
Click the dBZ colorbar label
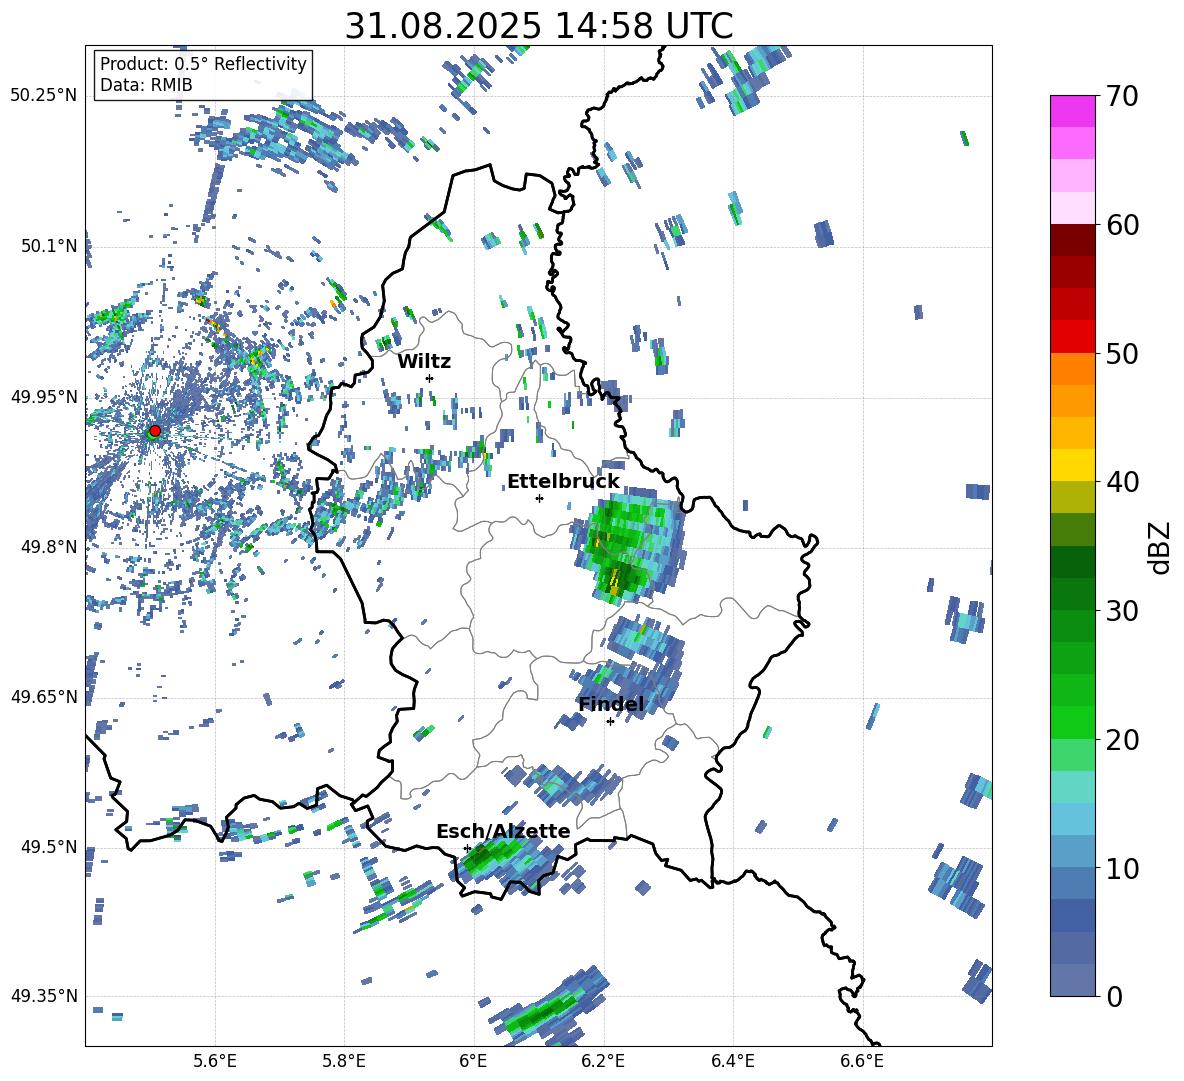[1160, 547]
